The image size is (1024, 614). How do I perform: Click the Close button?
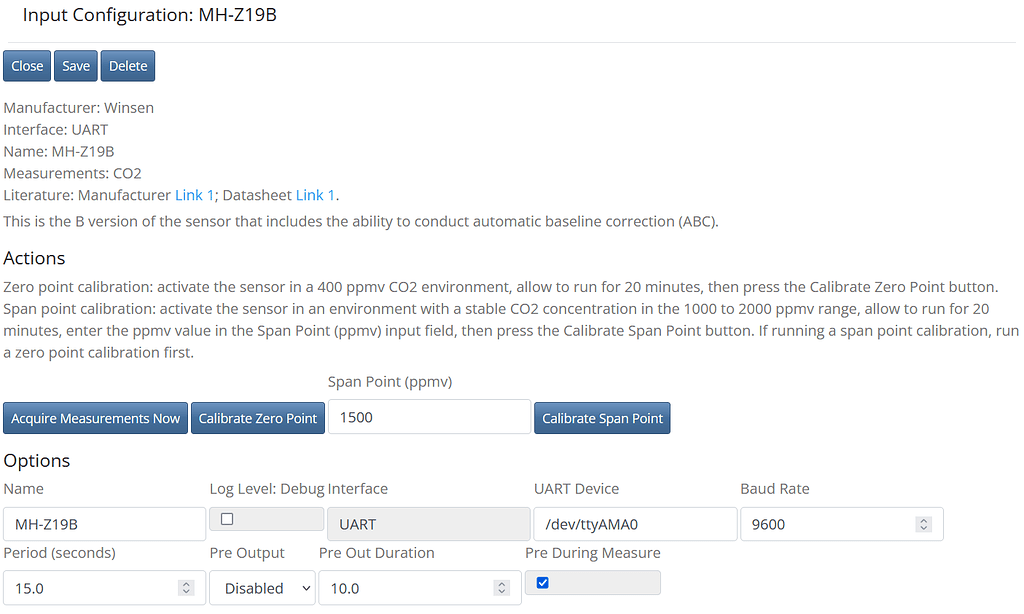click(27, 66)
